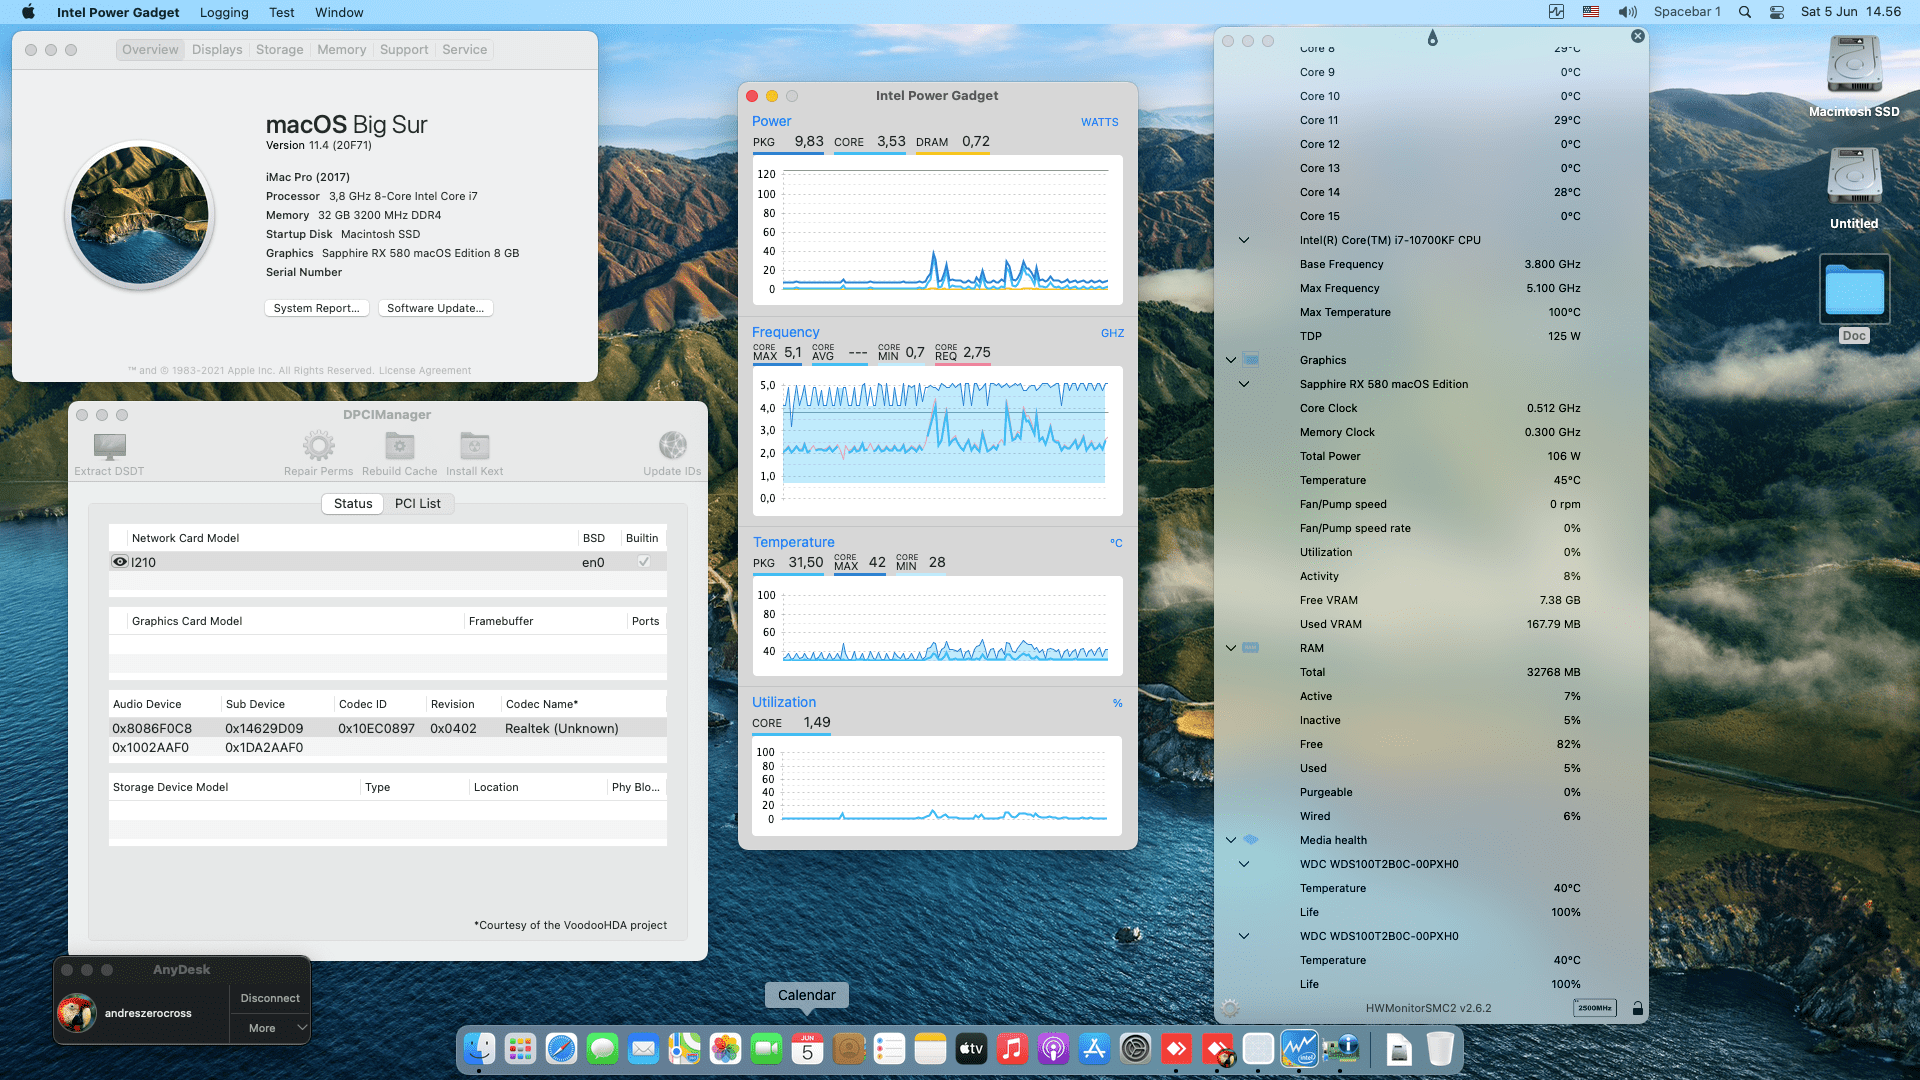Click Rebuild Cache icon in DPCIManager
The height and width of the screenshot is (1080, 1920).
coord(399,446)
